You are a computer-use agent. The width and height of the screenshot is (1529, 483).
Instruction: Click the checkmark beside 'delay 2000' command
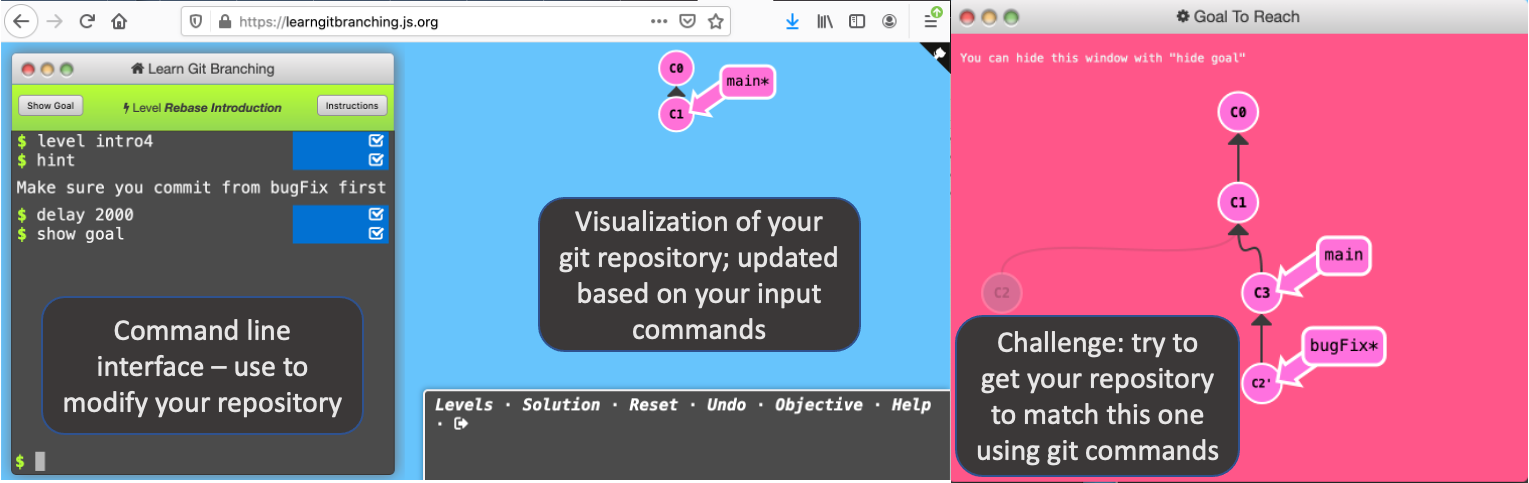tap(376, 214)
